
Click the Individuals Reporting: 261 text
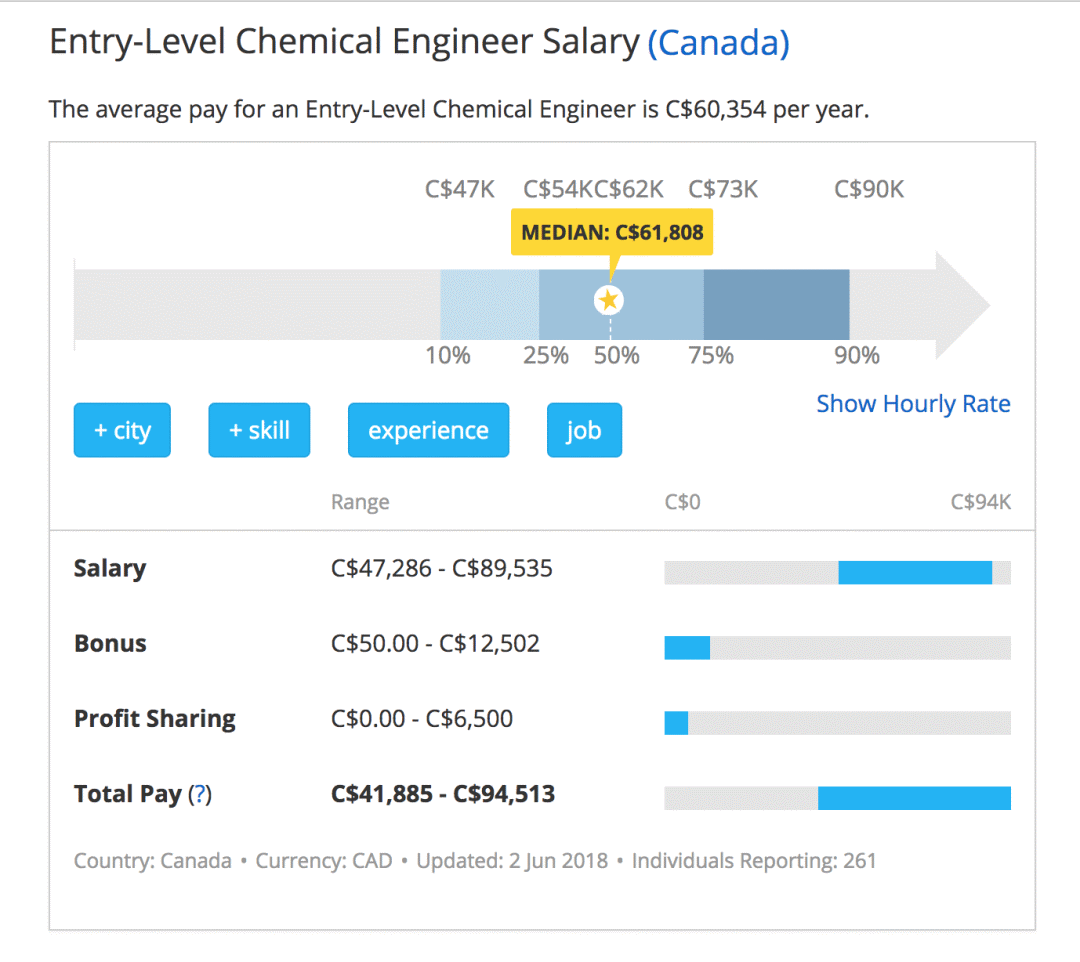754,861
